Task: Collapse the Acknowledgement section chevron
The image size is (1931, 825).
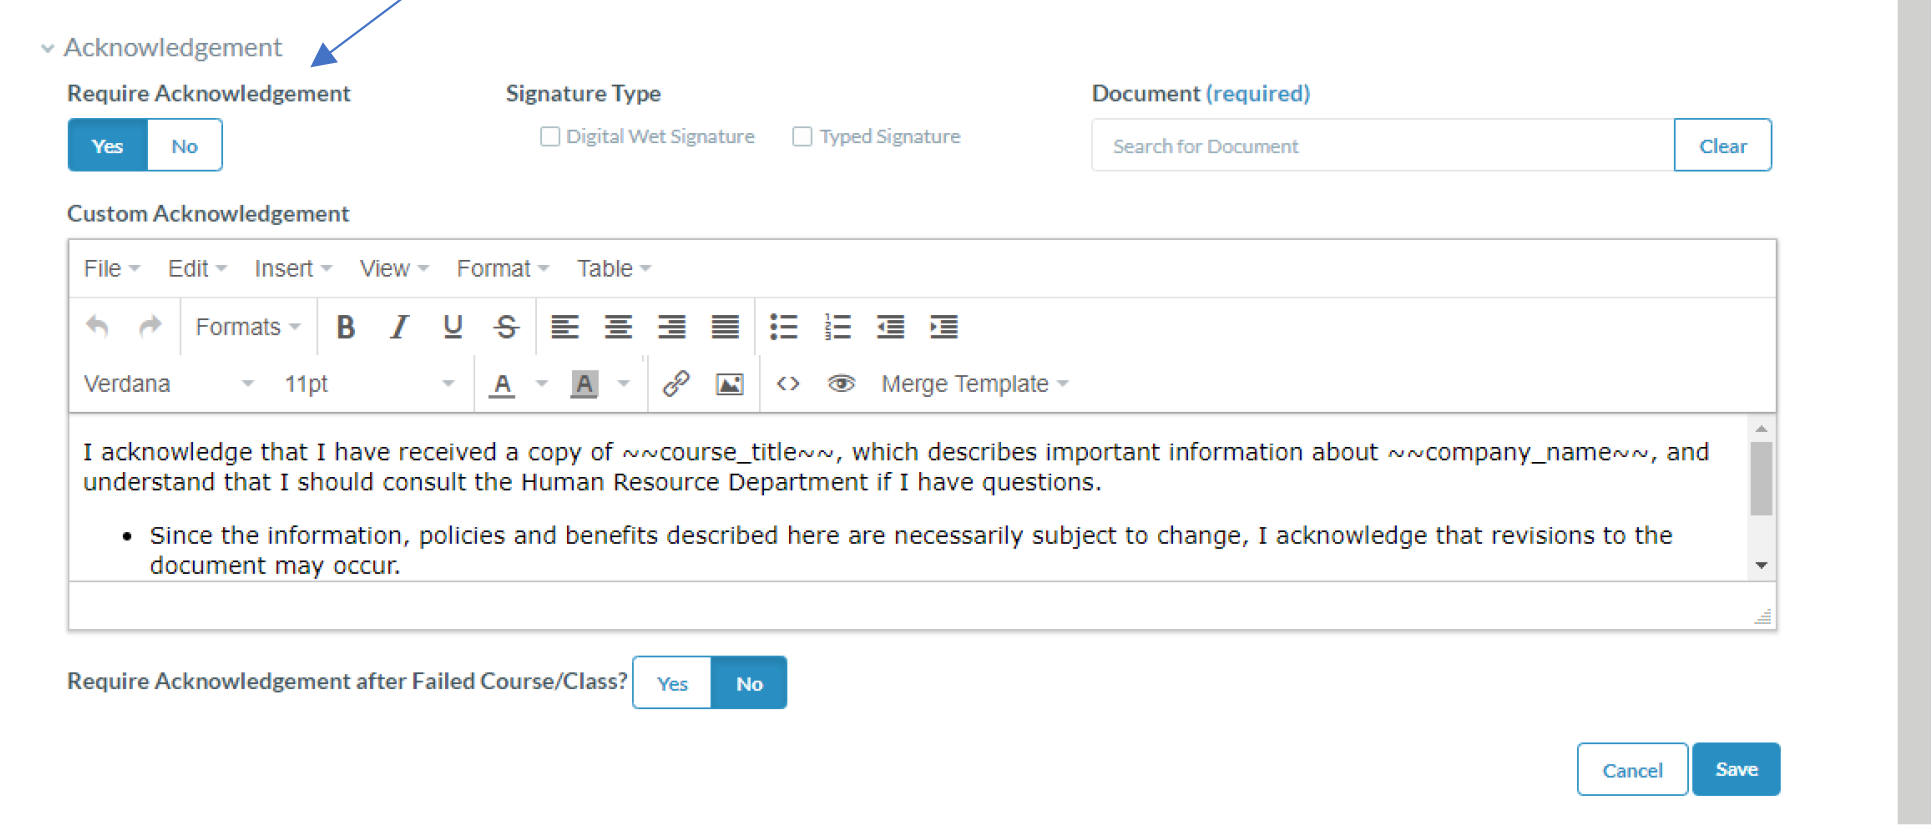Action: click(47, 48)
